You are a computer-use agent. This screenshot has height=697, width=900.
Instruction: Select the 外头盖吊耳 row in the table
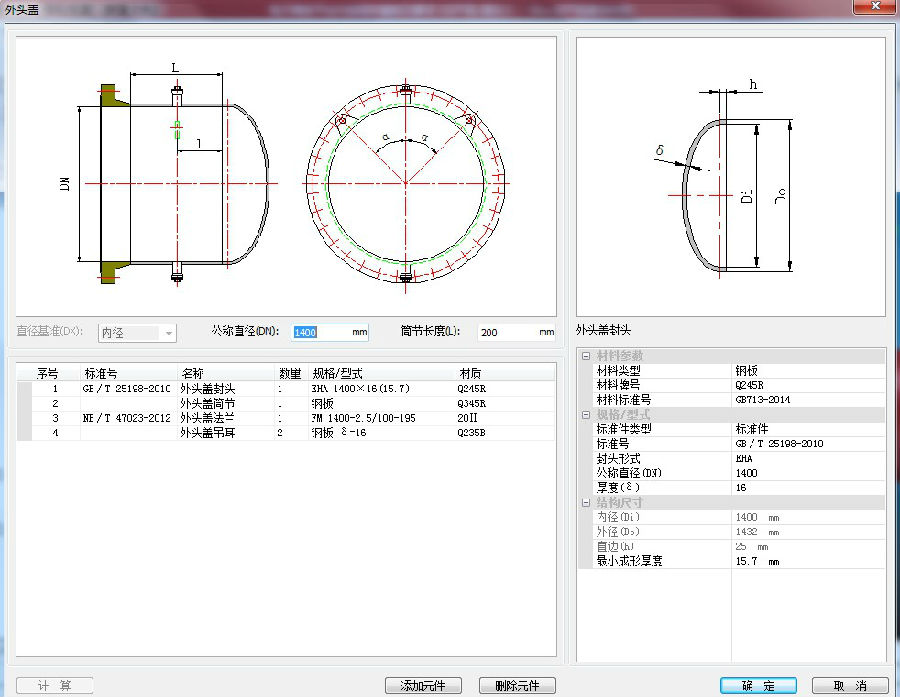pyautogui.click(x=286, y=433)
